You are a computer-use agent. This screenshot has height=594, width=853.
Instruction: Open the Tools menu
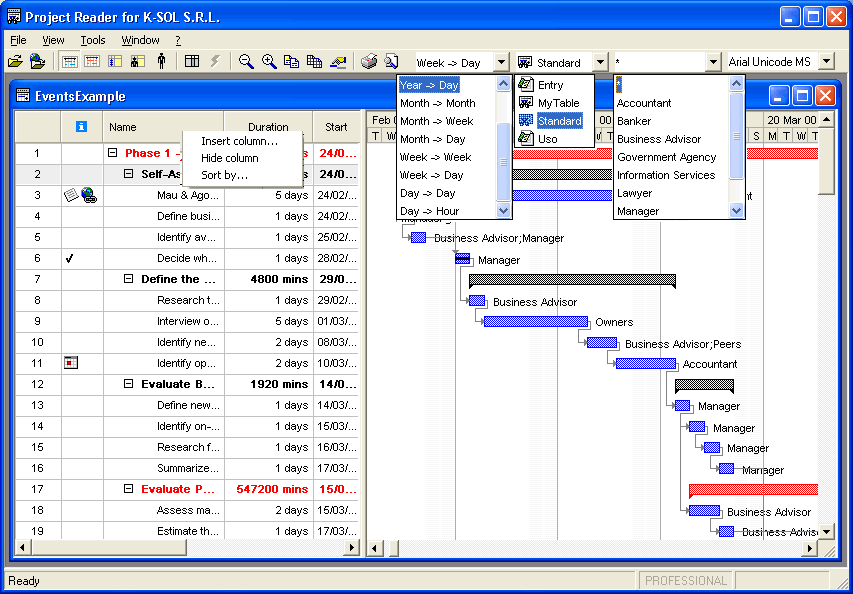[x=93, y=40]
